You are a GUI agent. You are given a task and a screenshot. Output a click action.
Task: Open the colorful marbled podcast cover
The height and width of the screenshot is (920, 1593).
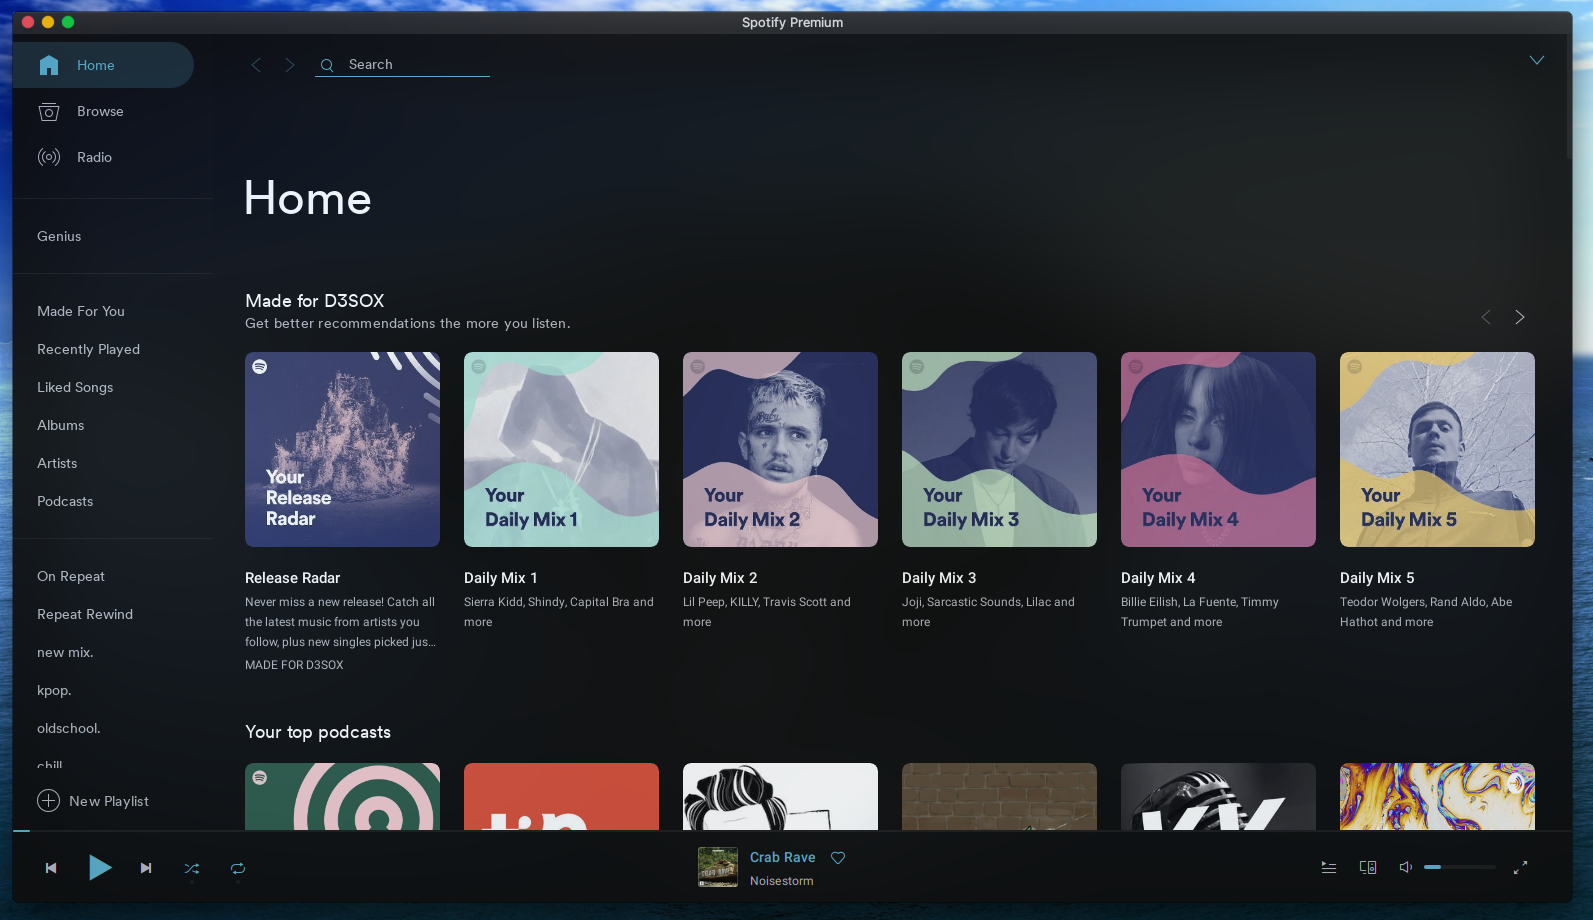pyautogui.click(x=1437, y=796)
